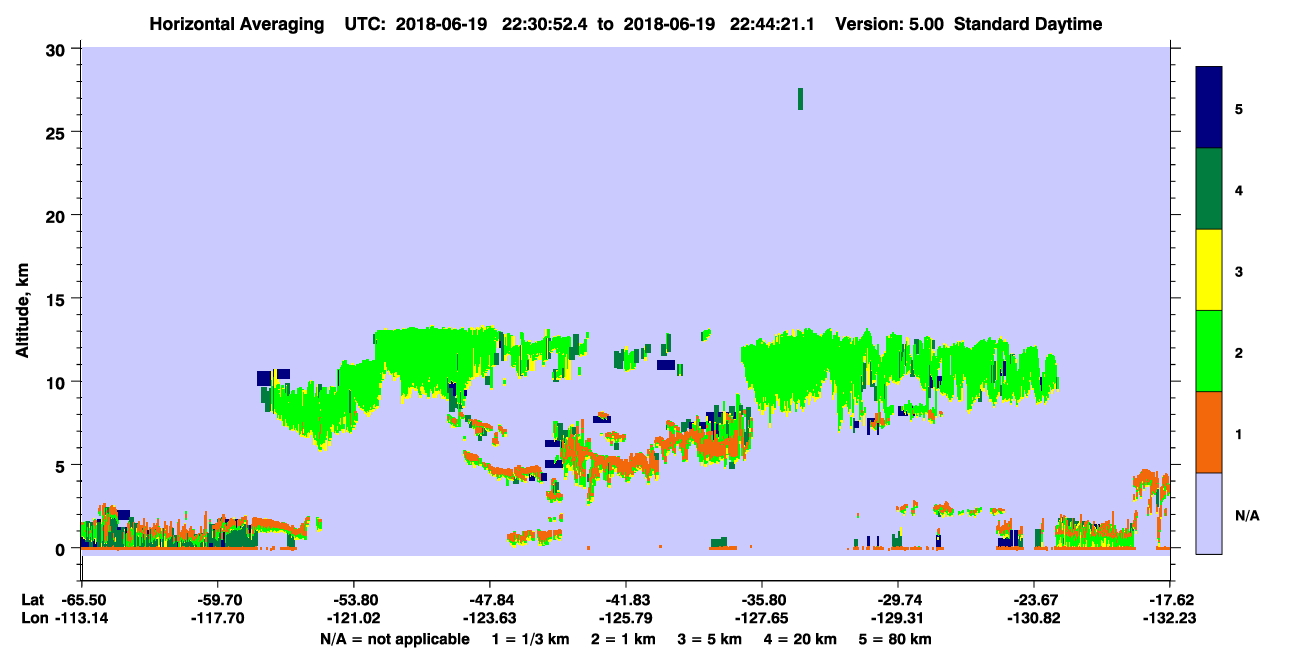Click latitude value -29.74
This screenshot has width=1300, height=667.
coord(898,600)
